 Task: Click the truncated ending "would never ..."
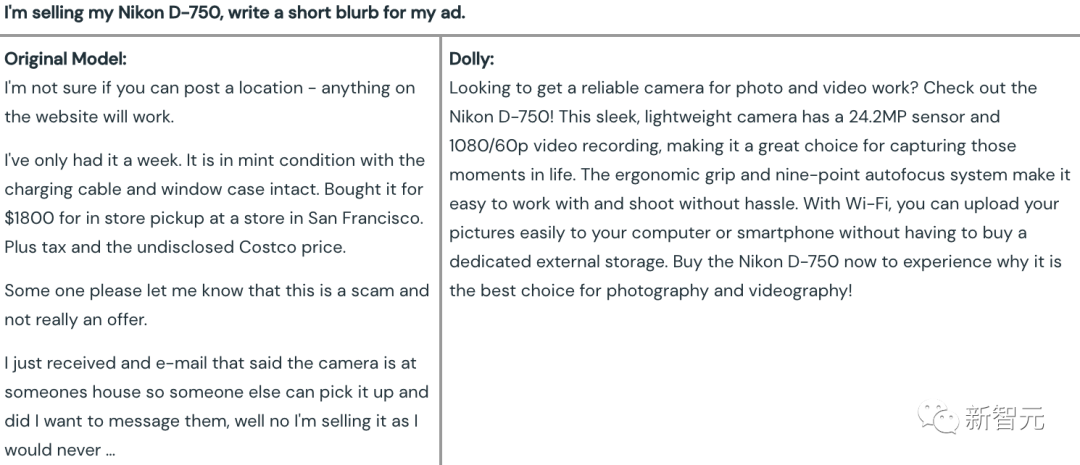coord(60,449)
